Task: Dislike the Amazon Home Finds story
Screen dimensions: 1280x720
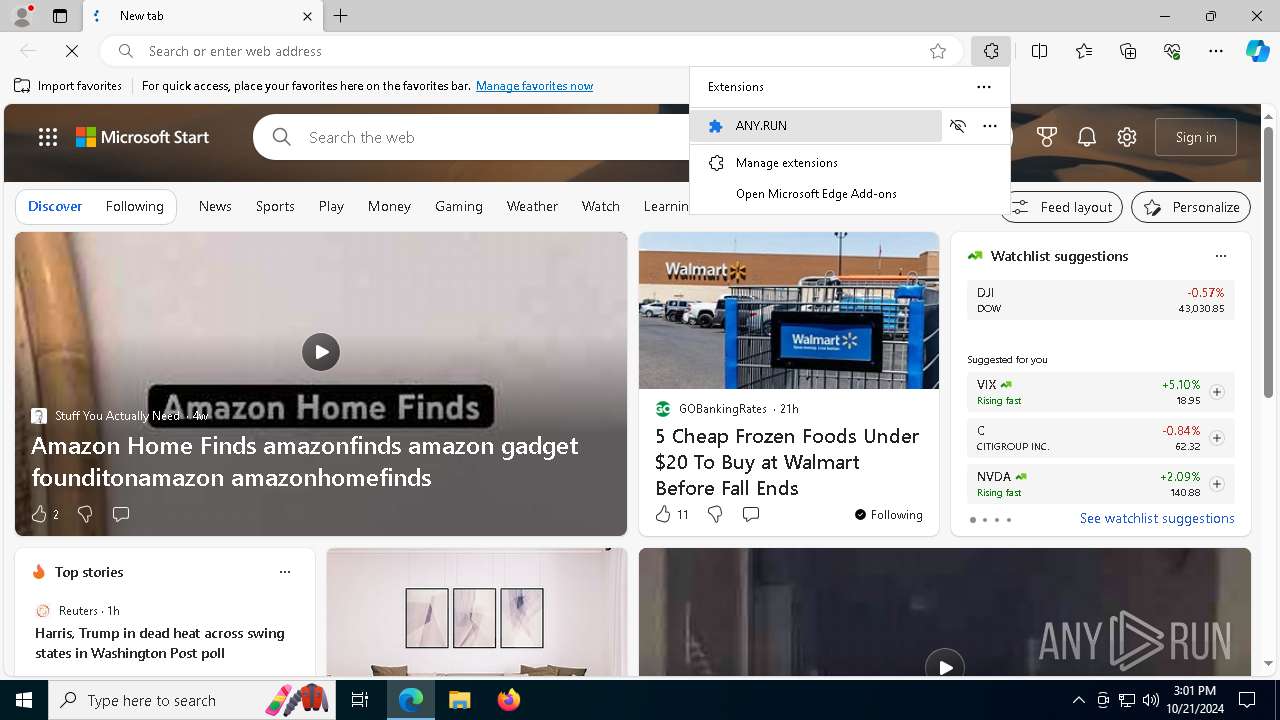Action: point(85,514)
